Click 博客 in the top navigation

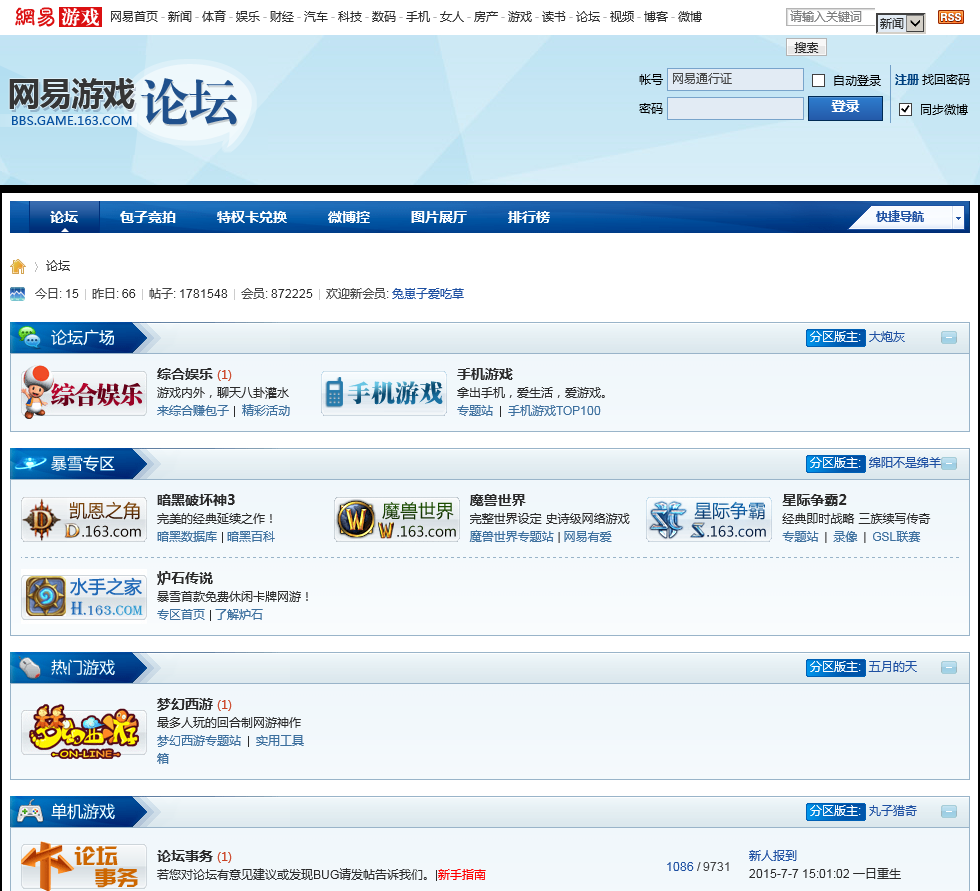[x=656, y=17]
